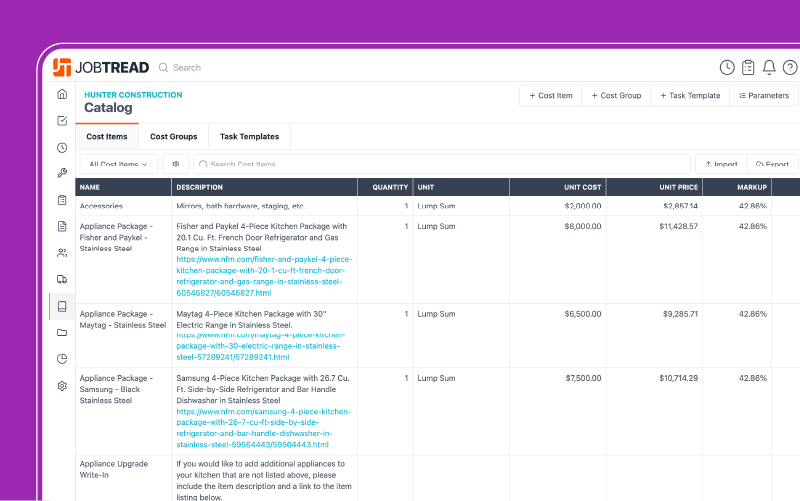The image size is (800, 501).
Task: Click the Export button
Action: (772, 164)
